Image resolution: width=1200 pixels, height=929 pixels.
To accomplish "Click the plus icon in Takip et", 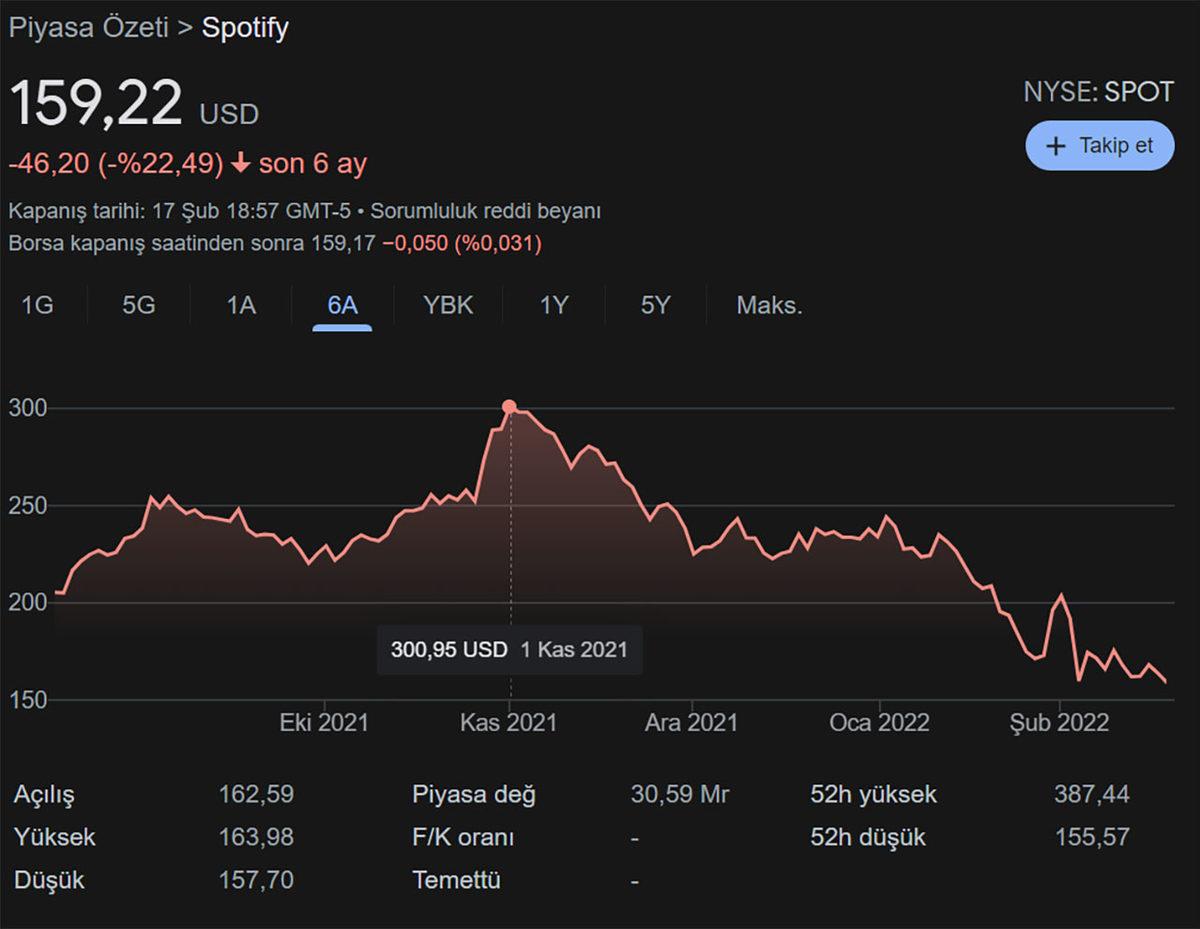I will point(1055,146).
